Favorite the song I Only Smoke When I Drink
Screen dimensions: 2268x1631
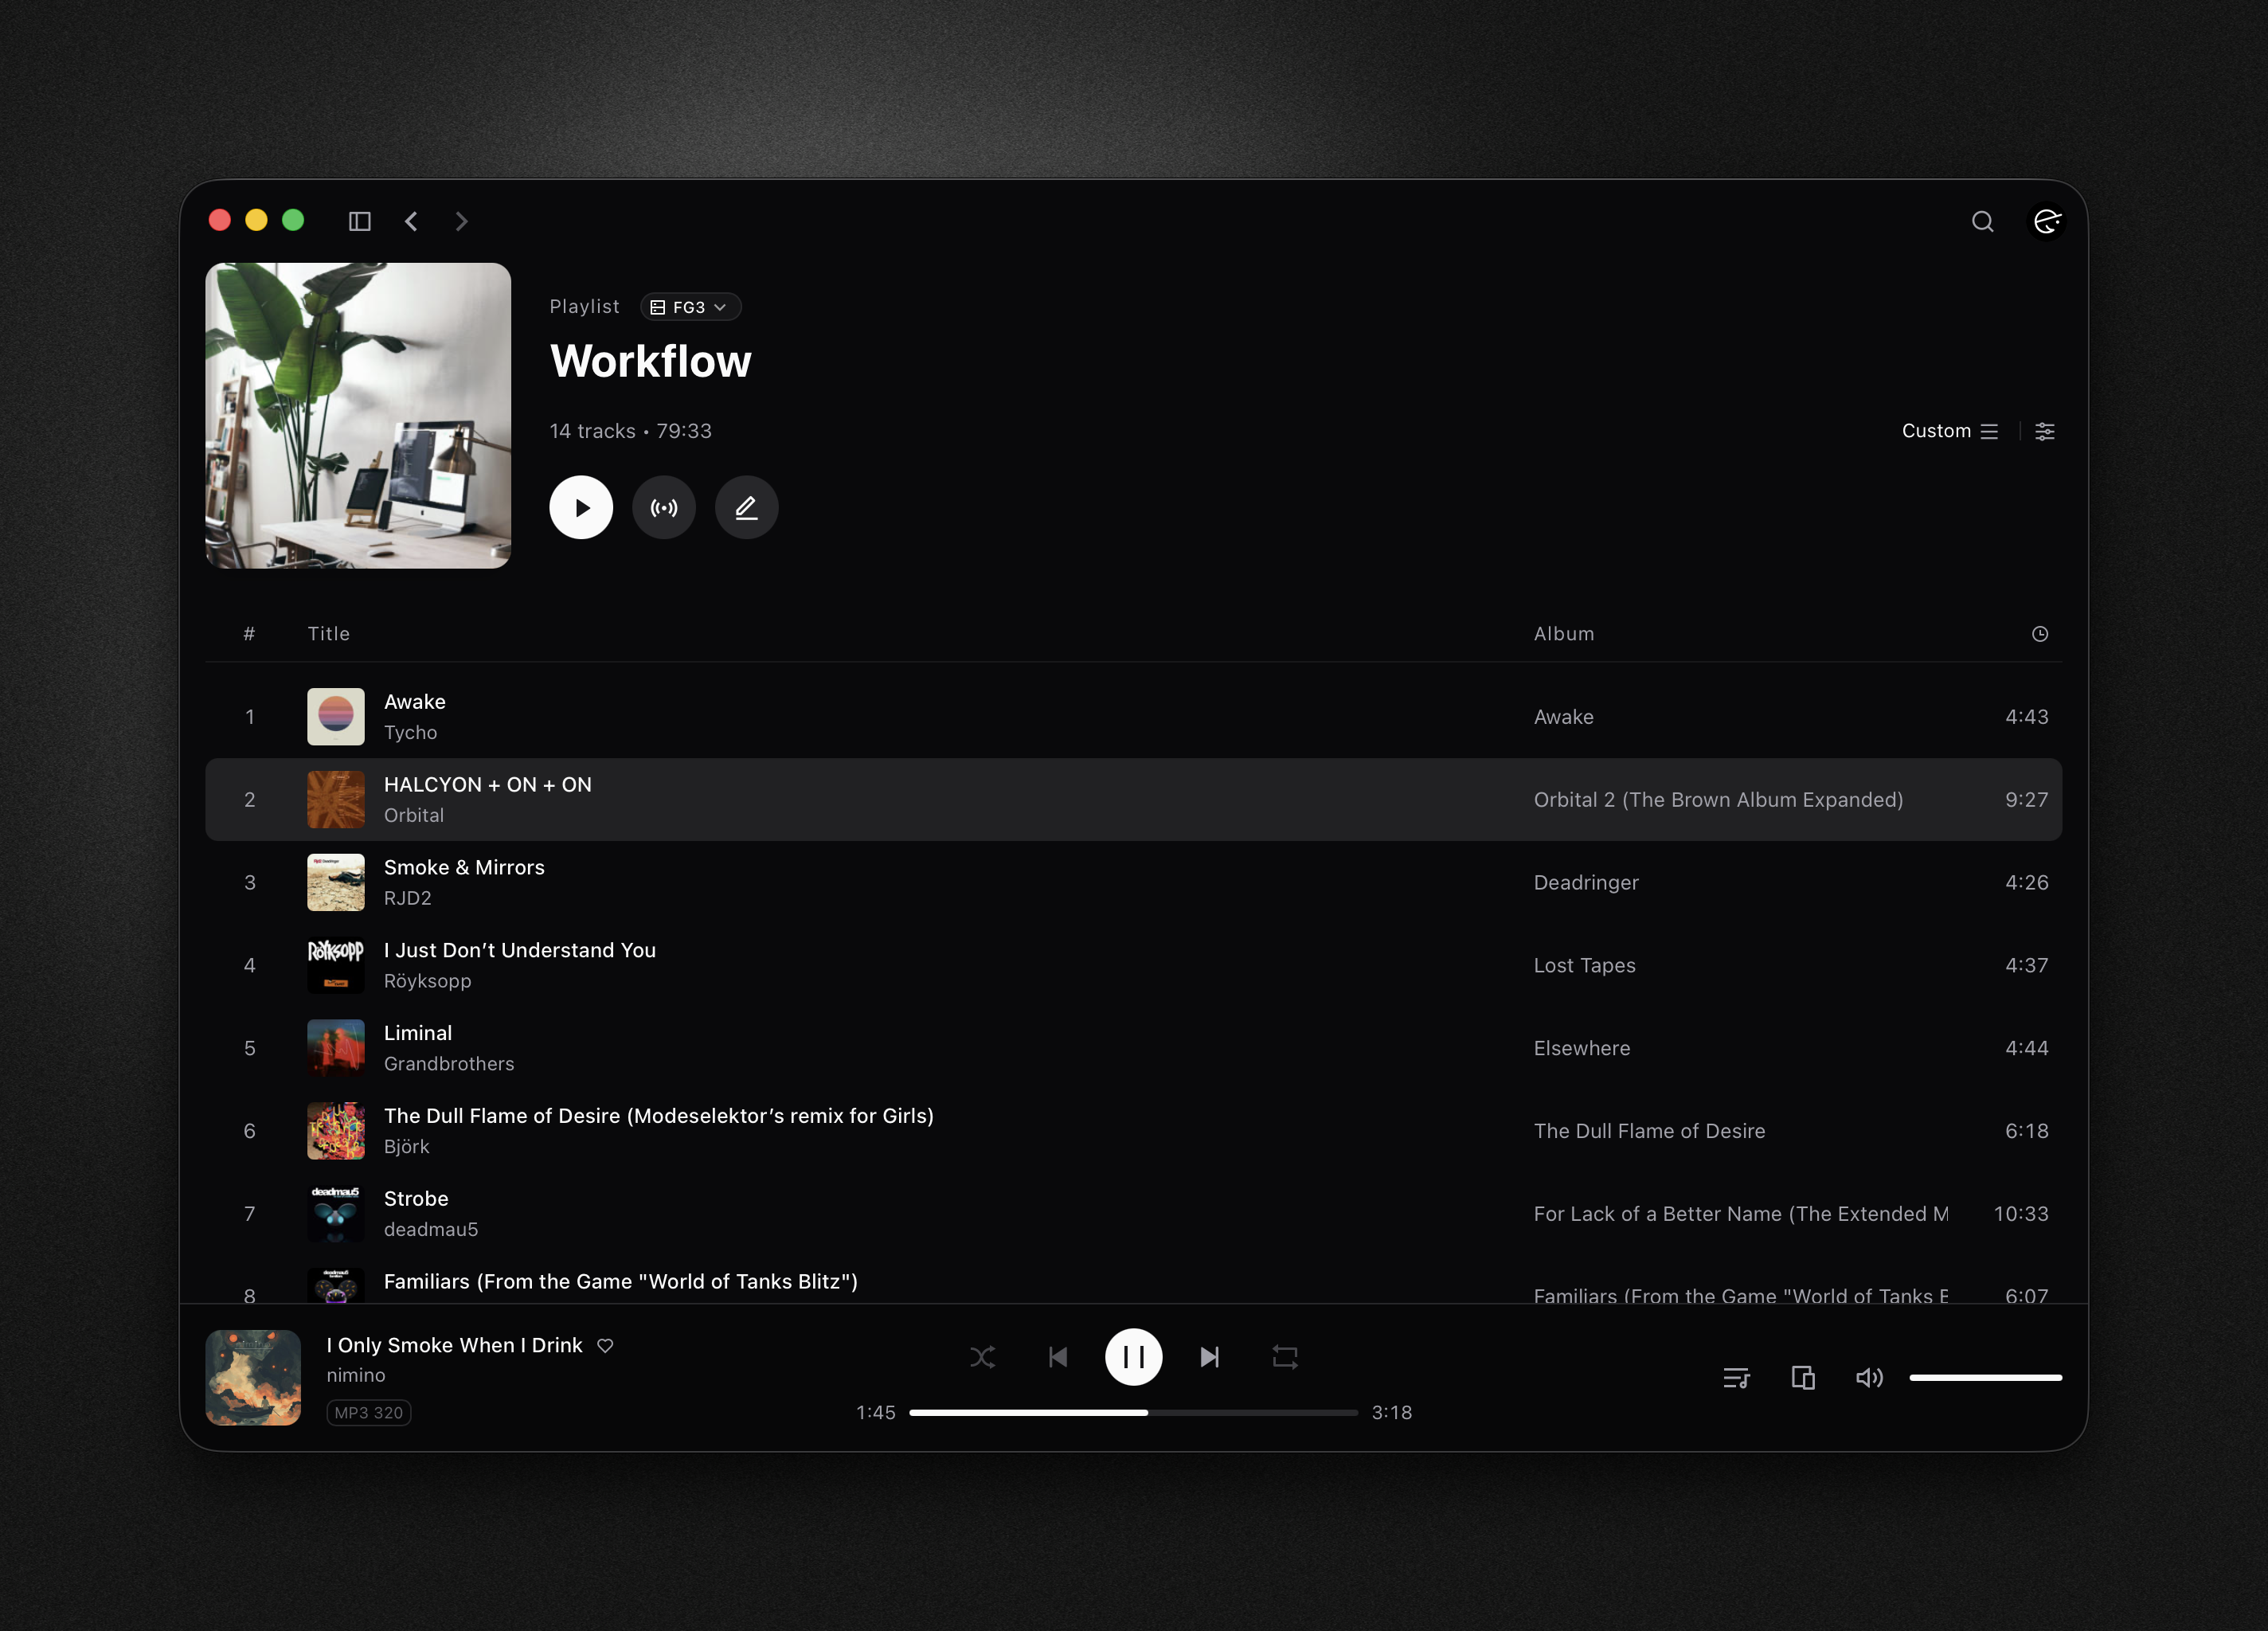pos(605,1346)
